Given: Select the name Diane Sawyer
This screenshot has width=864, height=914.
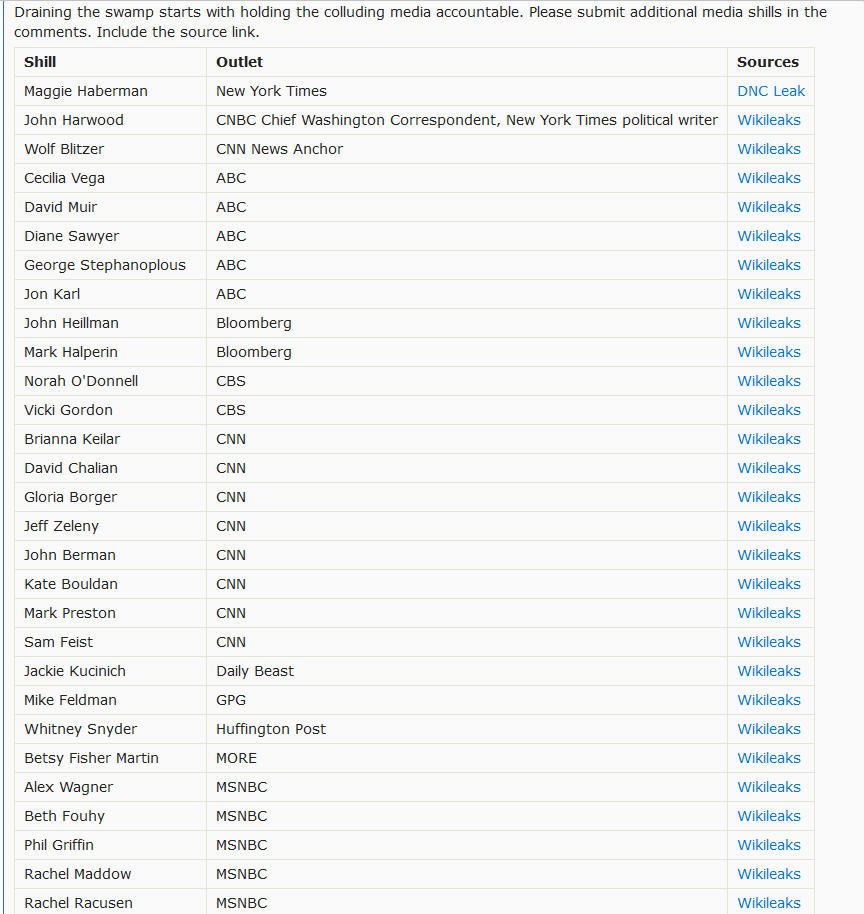Looking at the screenshot, I should tap(71, 236).
